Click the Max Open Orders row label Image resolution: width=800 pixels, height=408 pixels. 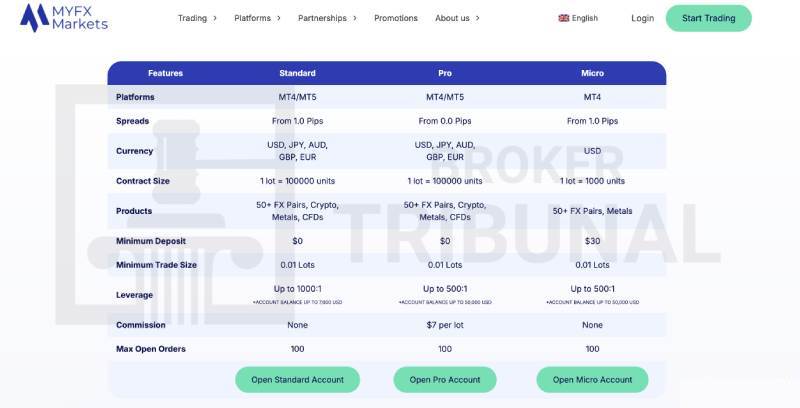pyautogui.click(x=151, y=349)
